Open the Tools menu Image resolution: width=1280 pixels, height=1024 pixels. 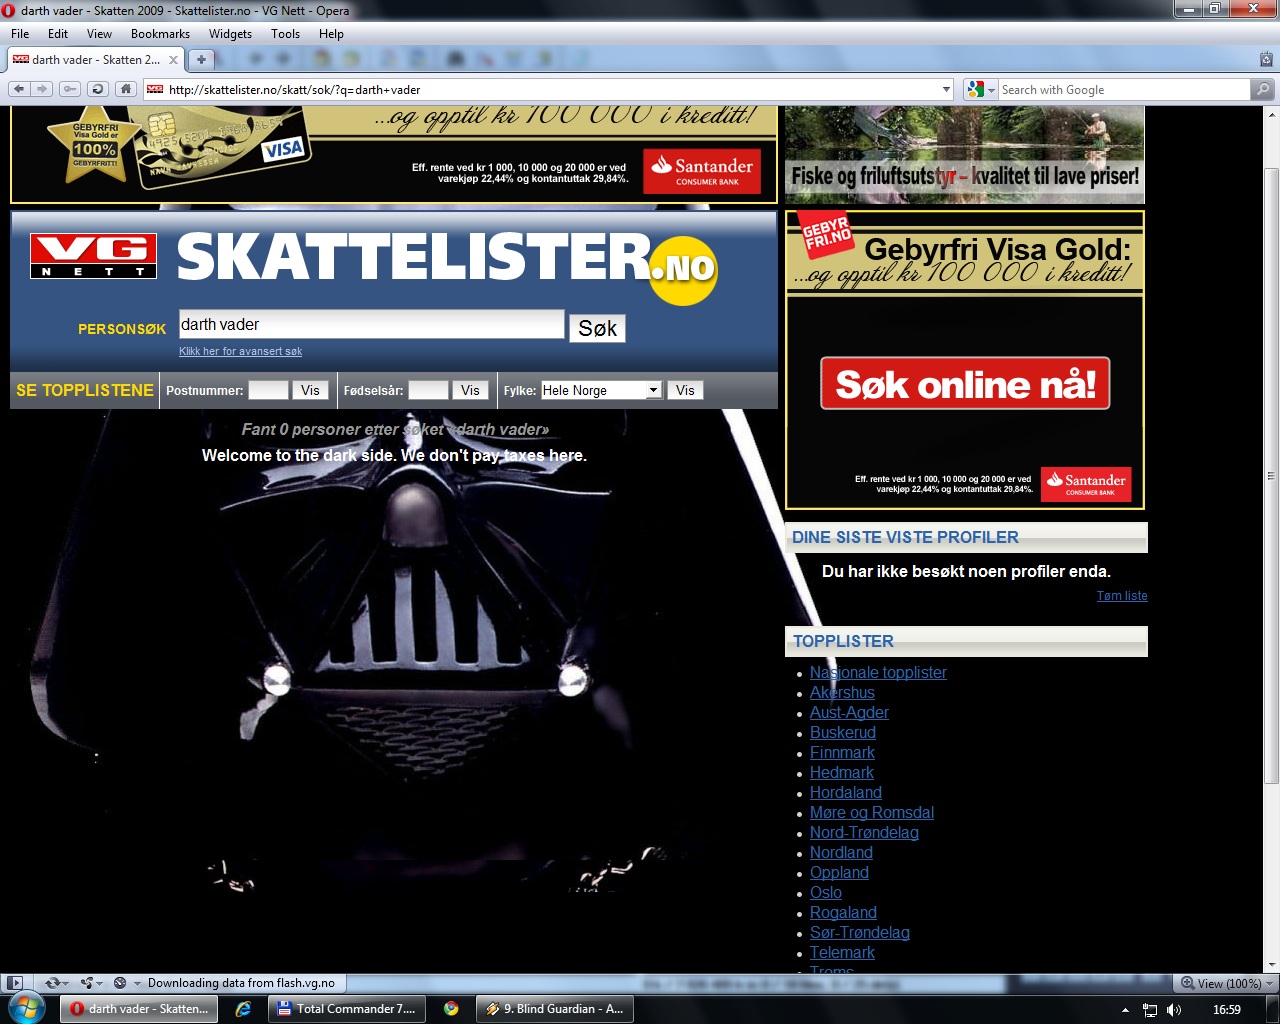pyautogui.click(x=285, y=34)
